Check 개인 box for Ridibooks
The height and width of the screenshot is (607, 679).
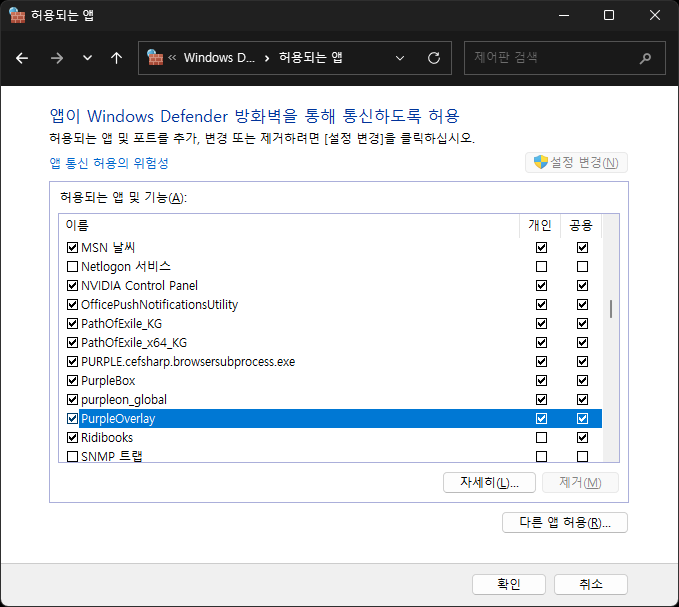pos(541,438)
